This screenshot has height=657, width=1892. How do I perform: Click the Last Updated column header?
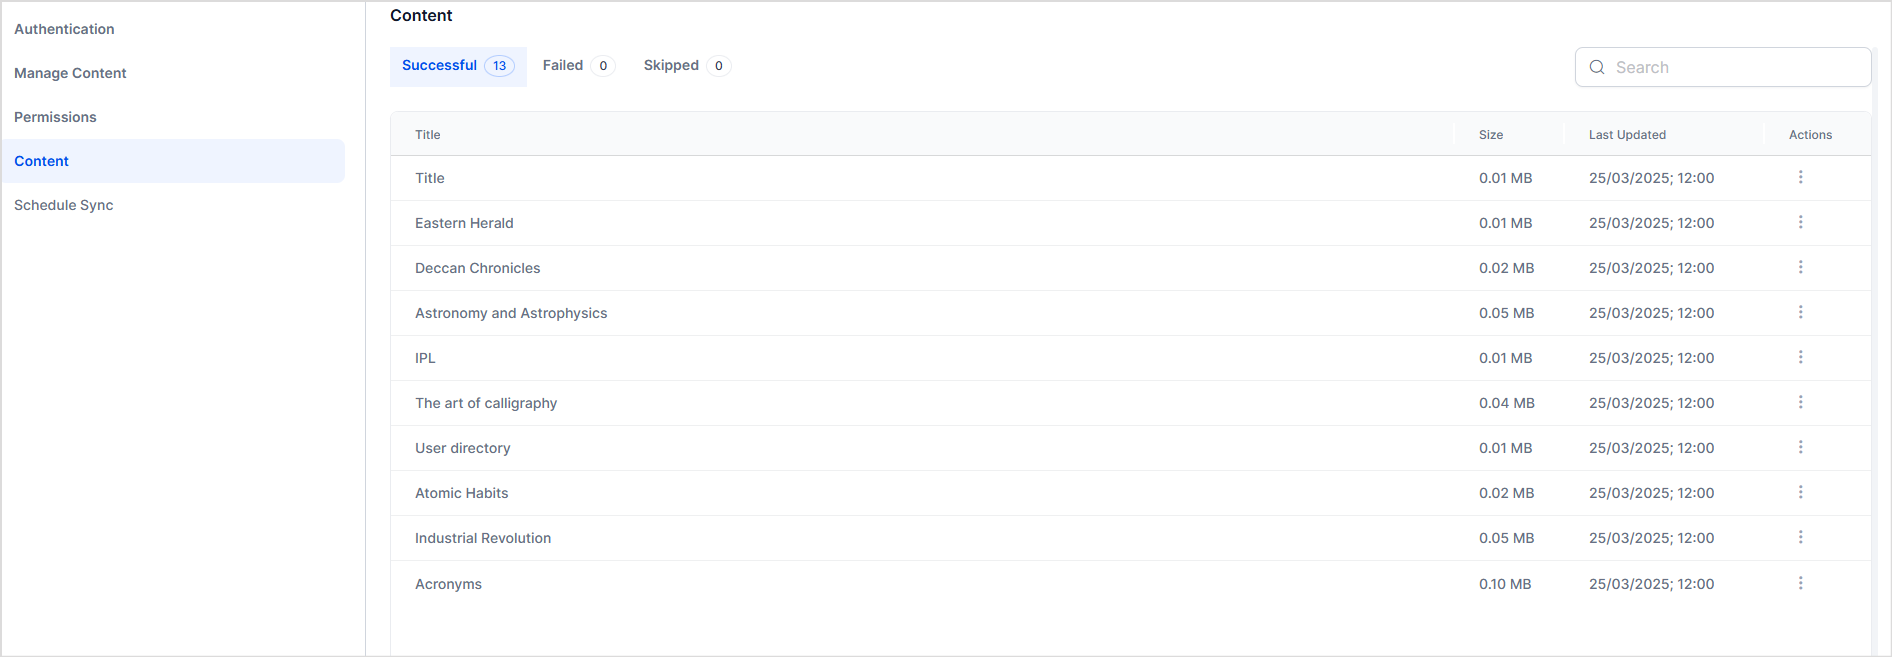click(x=1627, y=135)
